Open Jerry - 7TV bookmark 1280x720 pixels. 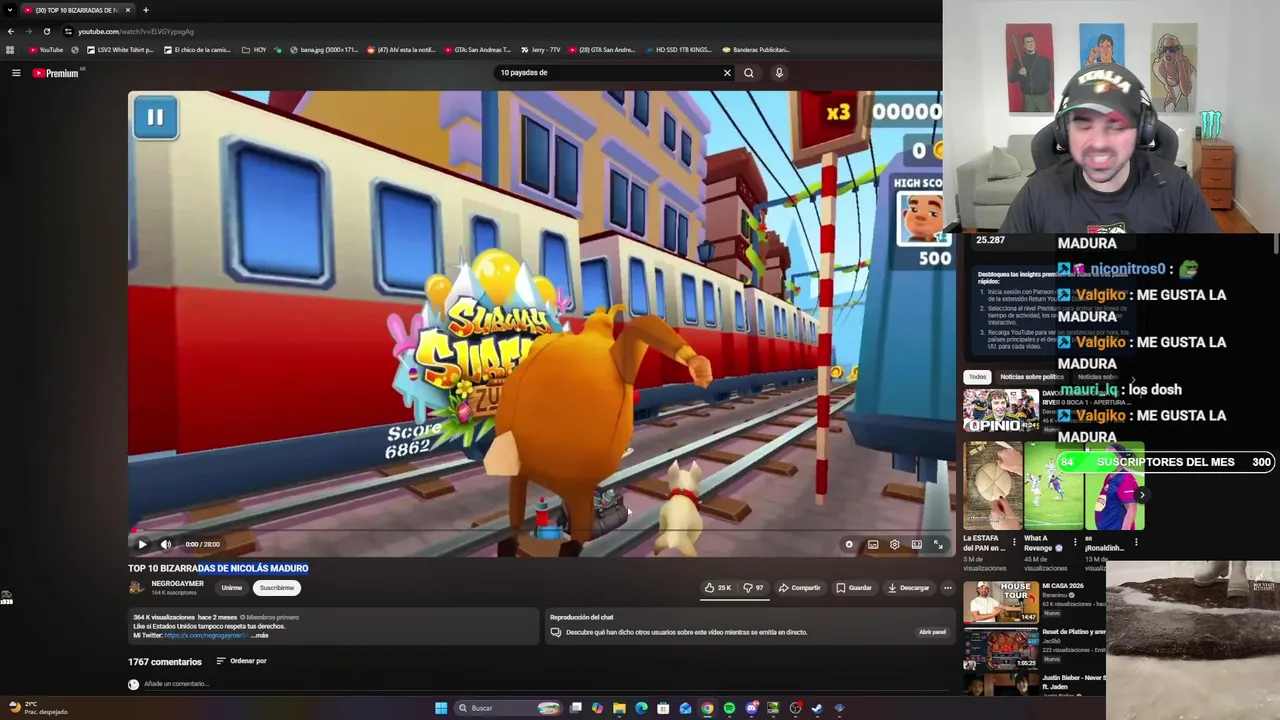pyautogui.click(x=540, y=49)
